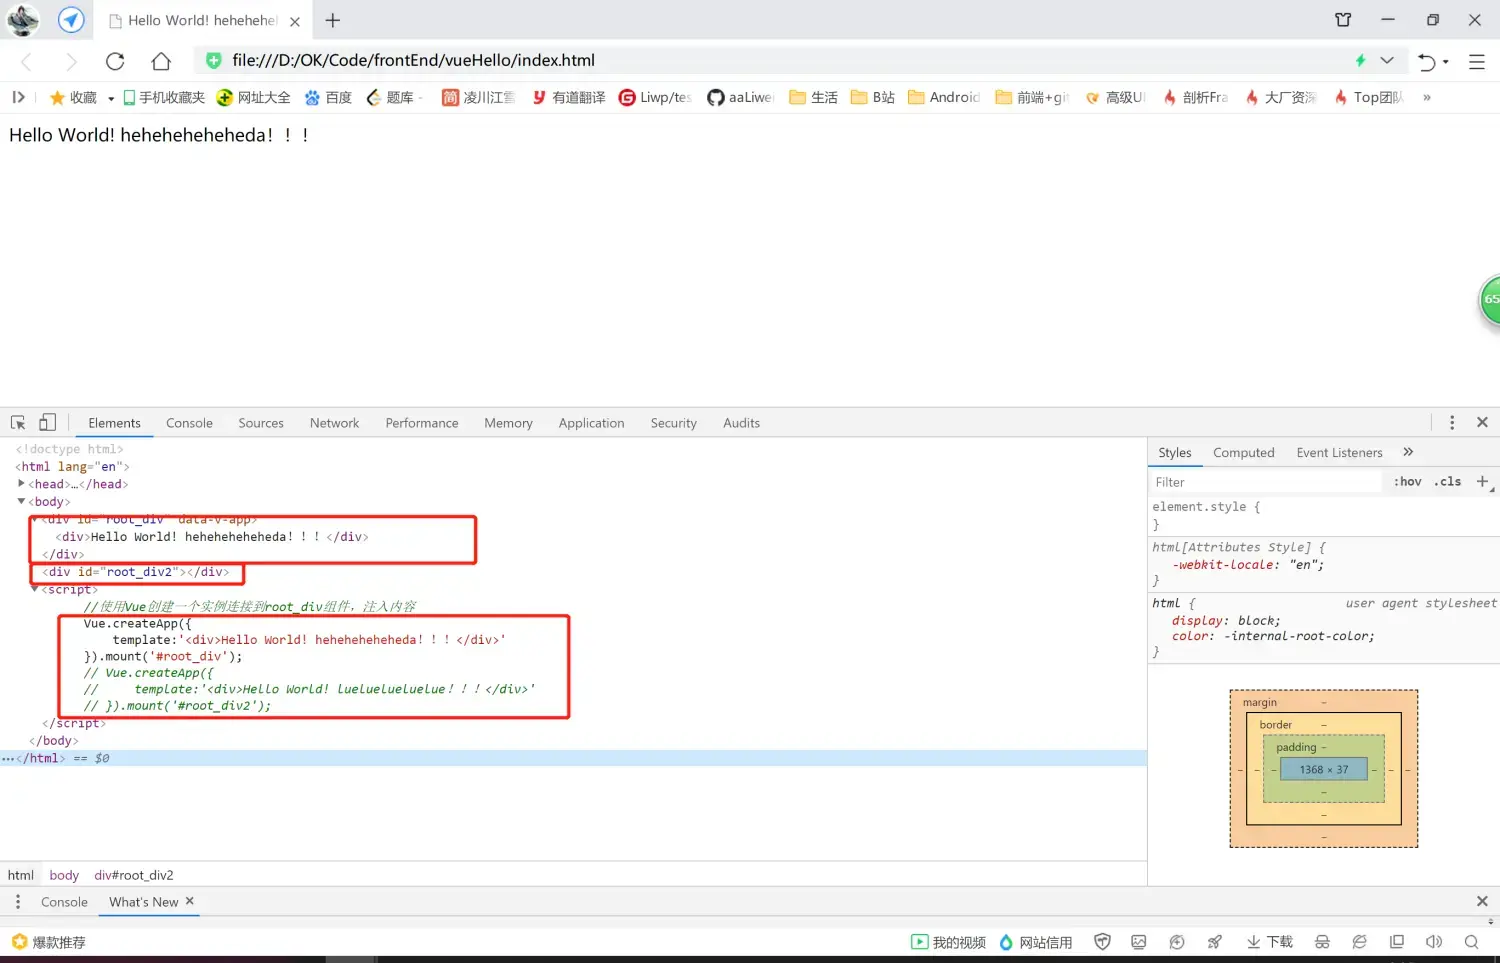The height and width of the screenshot is (963, 1500).
Task: Open the Audits tab
Action: [x=741, y=423]
